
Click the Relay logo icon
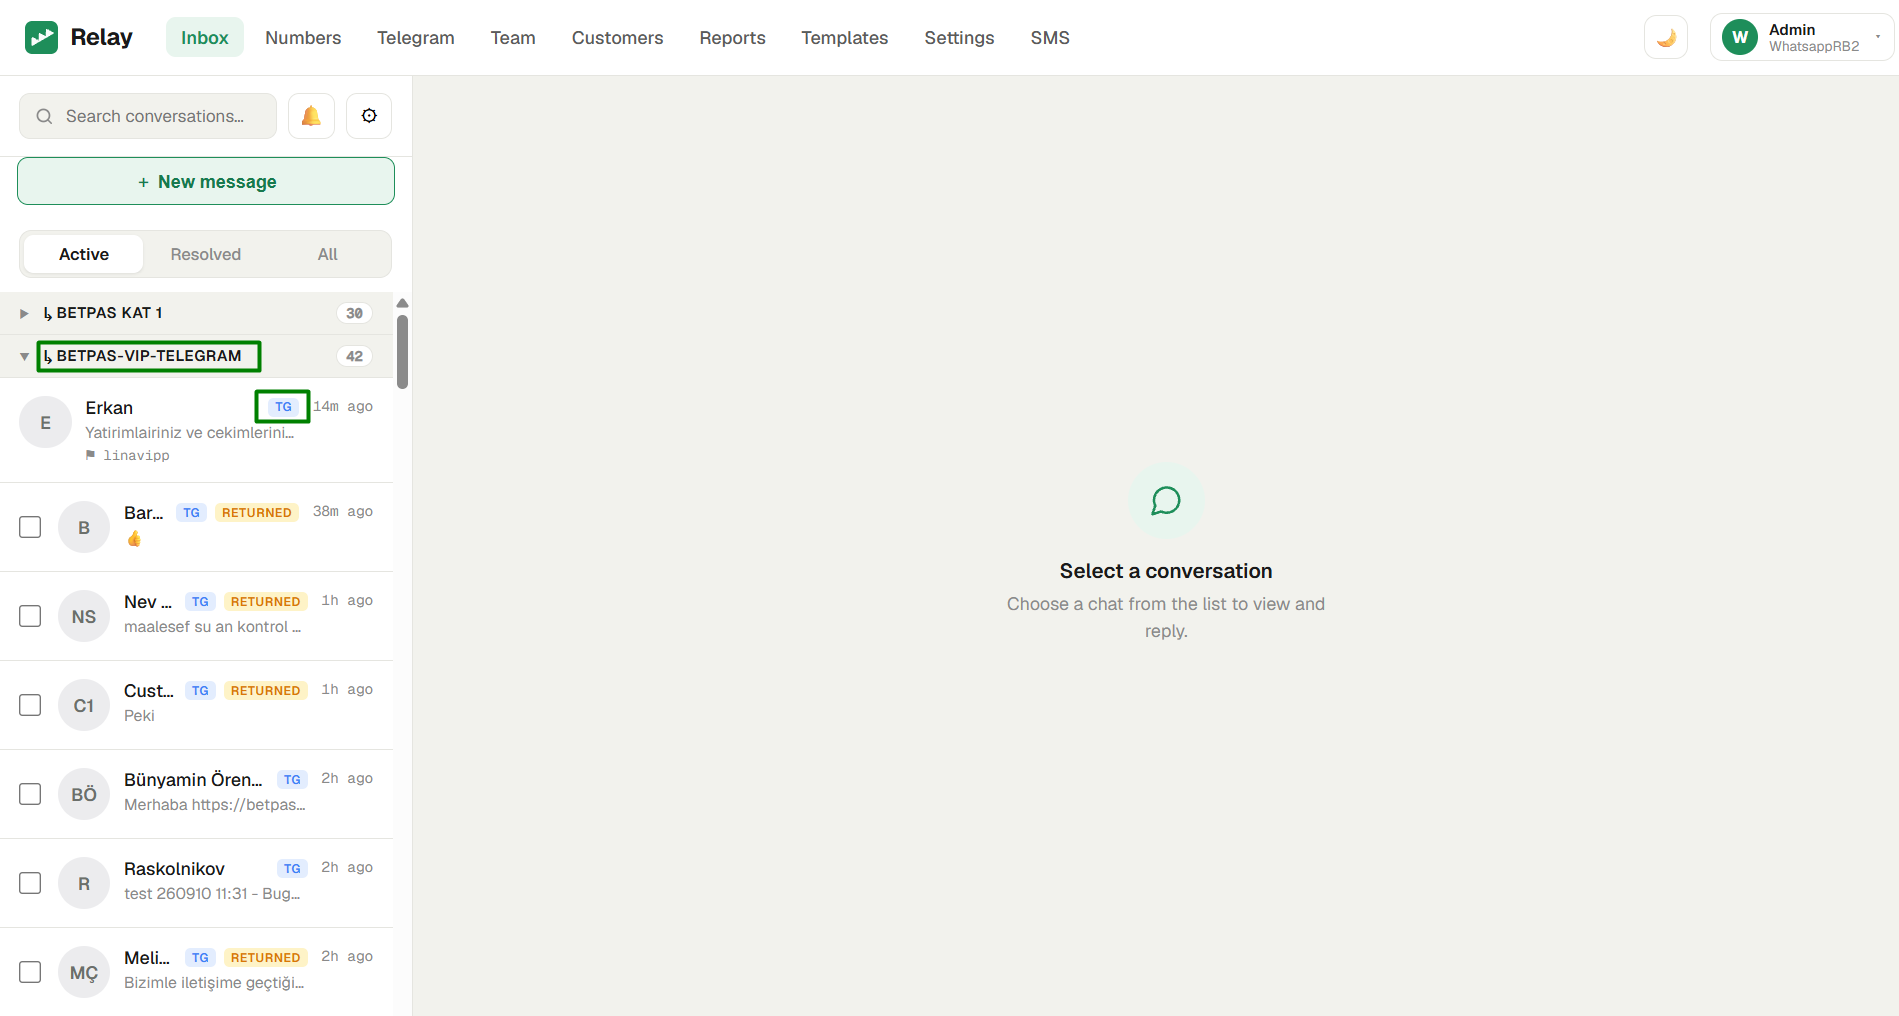[41, 38]
